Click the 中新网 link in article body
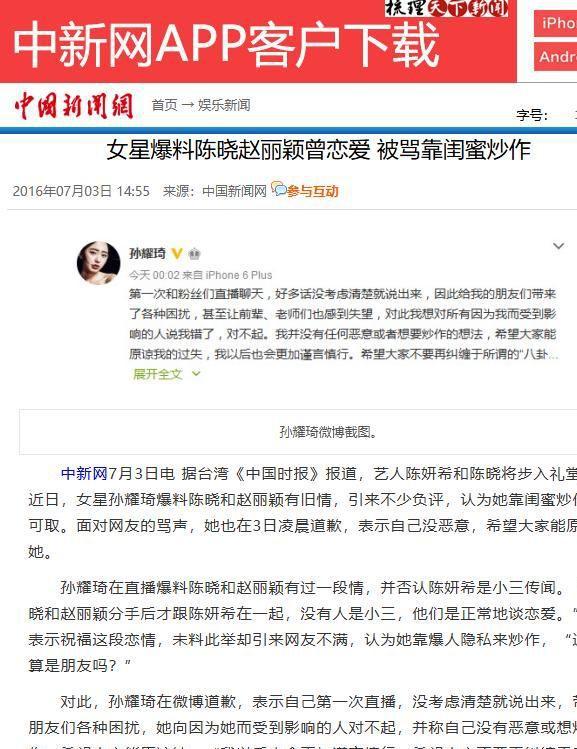Image resolution: width=577 pixels, height=749 pixels. [84, 473]
